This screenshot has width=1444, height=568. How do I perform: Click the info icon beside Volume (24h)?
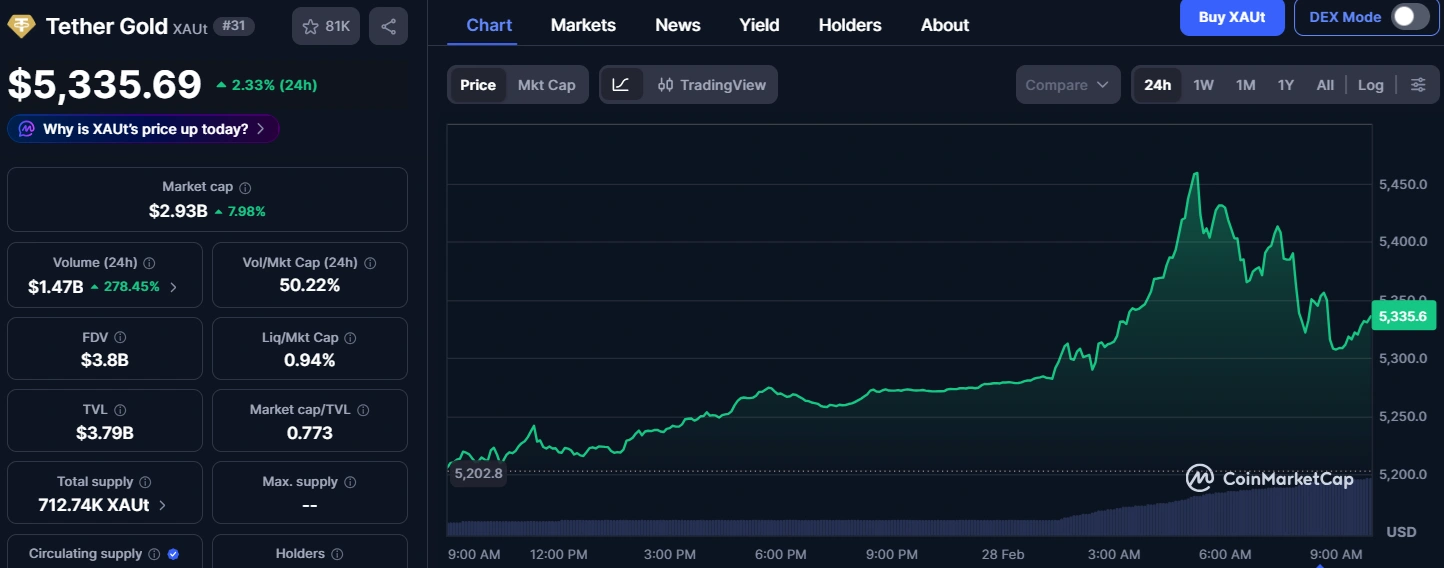(x=149, y=263)
